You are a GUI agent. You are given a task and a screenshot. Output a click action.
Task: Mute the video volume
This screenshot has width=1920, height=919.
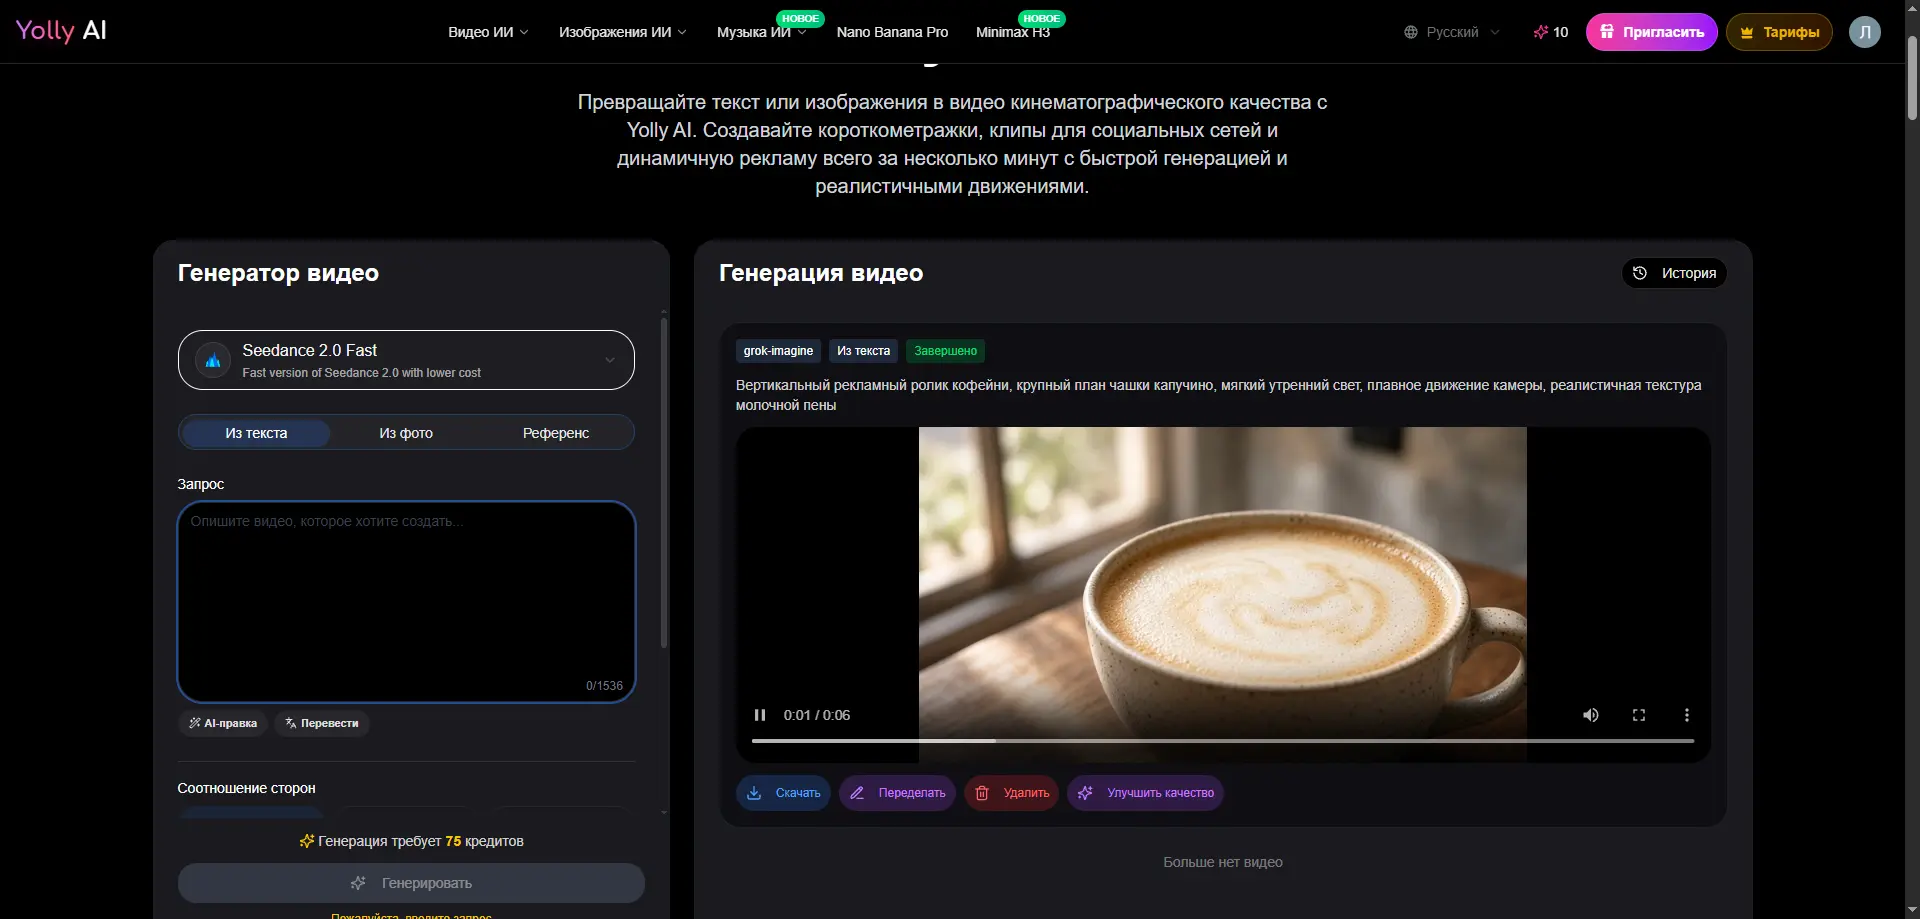point(1591,715)
